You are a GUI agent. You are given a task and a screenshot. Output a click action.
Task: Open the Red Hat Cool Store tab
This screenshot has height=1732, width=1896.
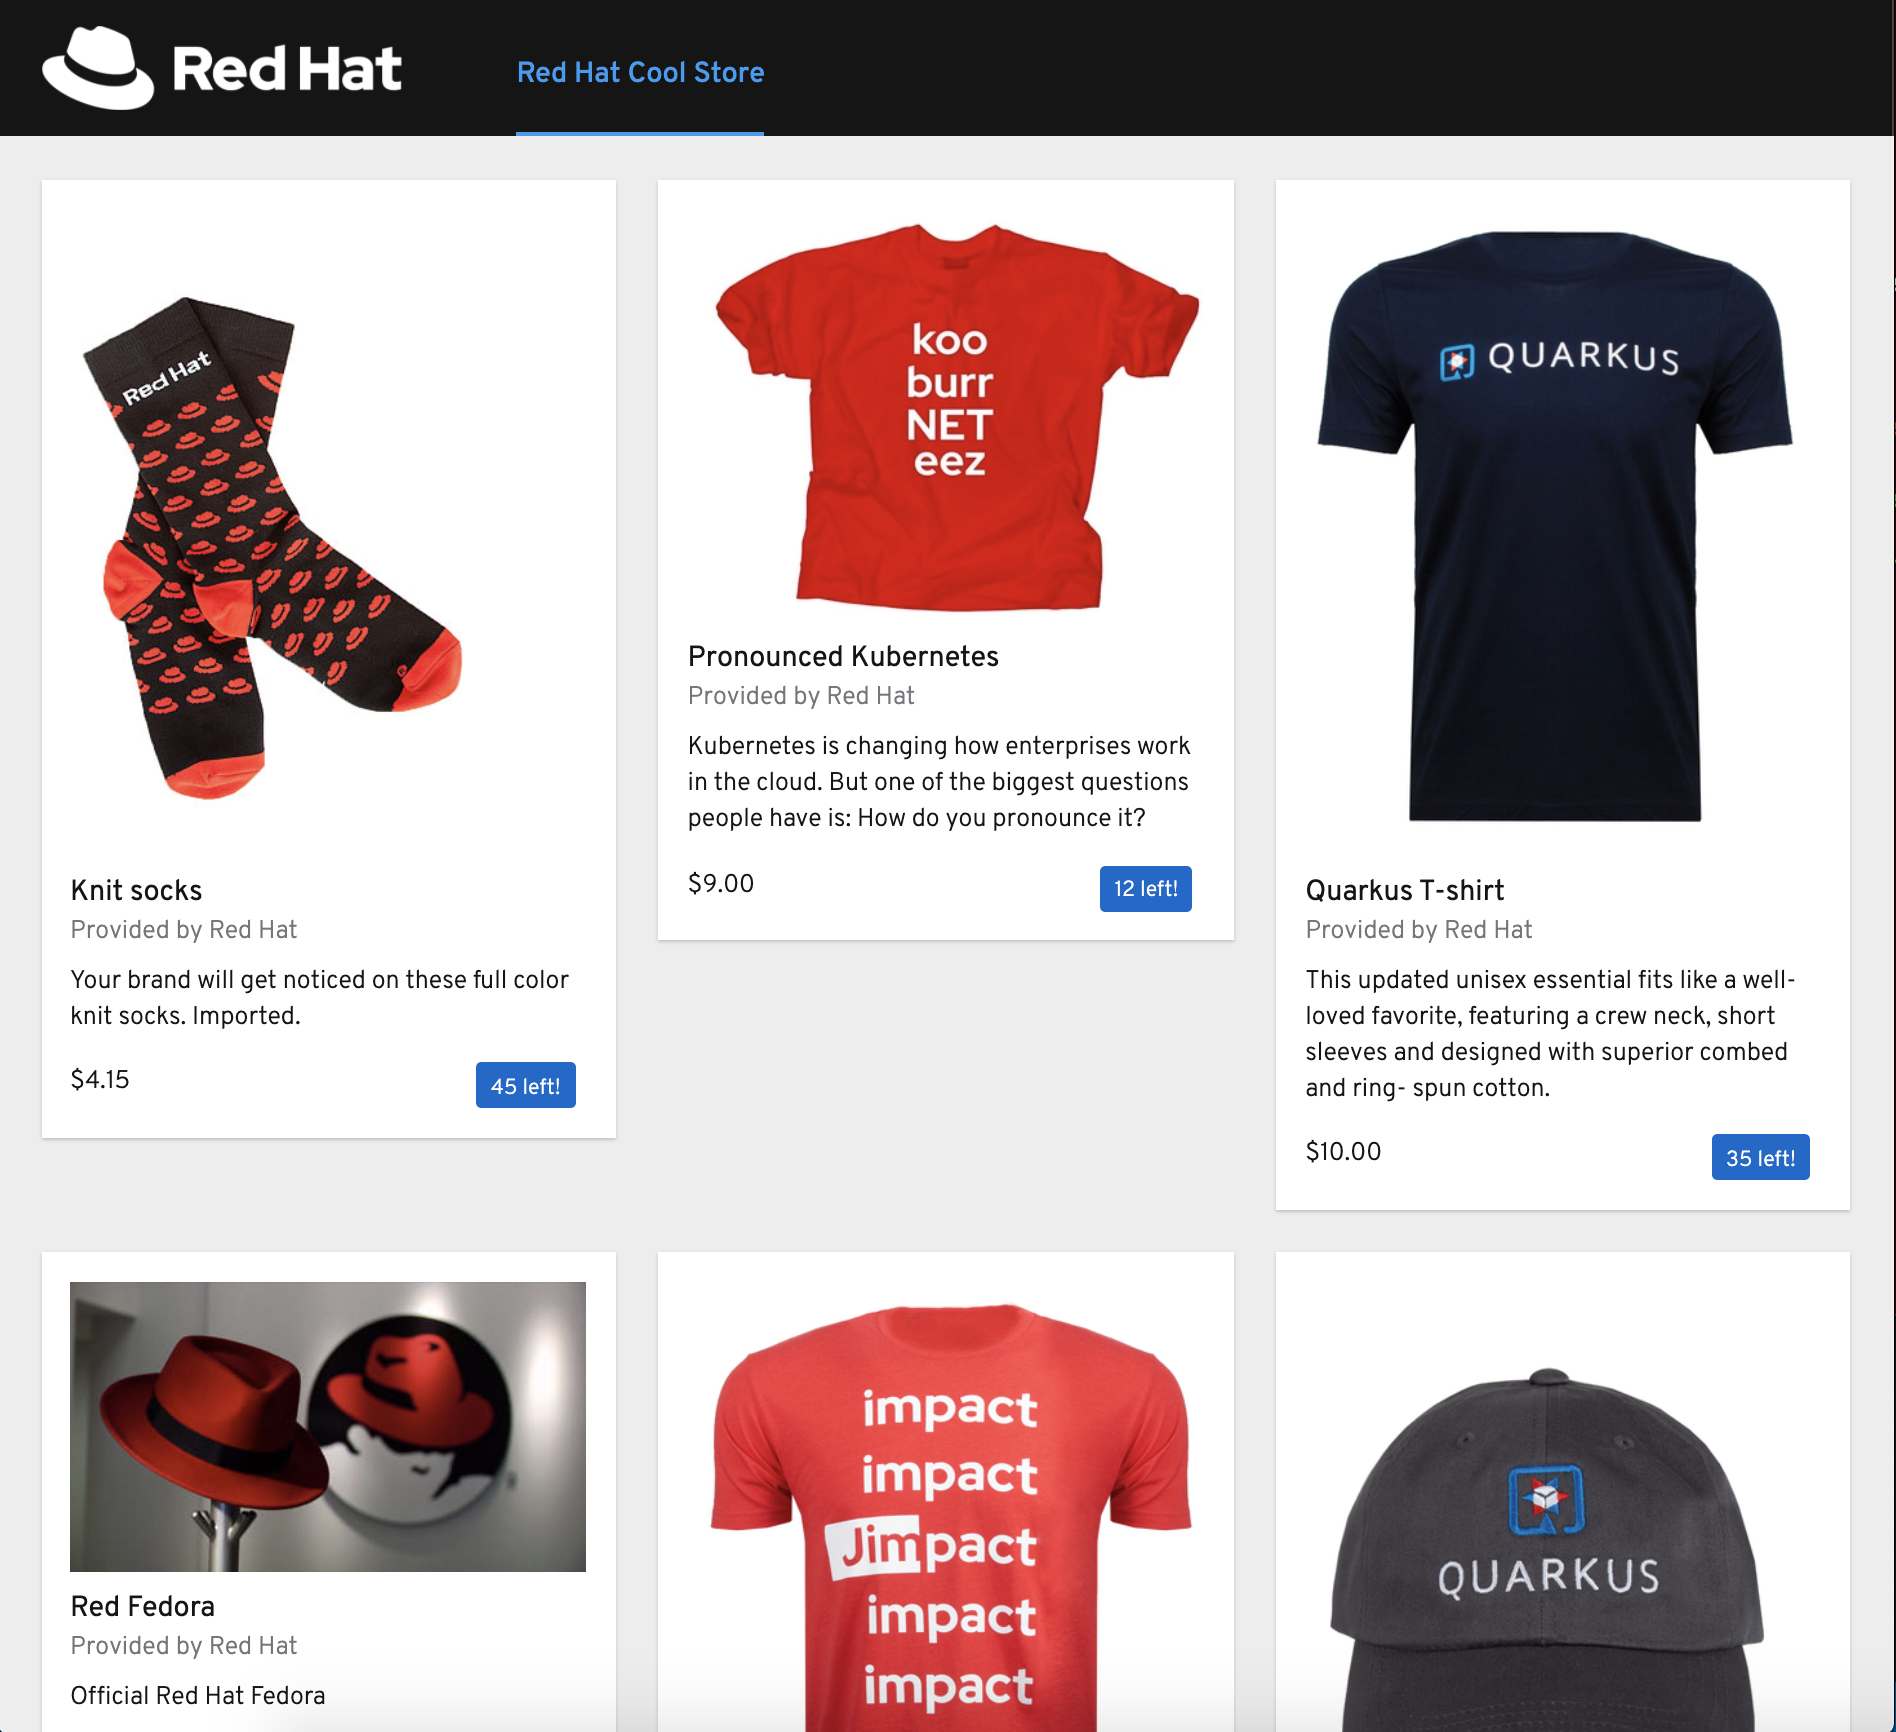click(x=640, y=72)
